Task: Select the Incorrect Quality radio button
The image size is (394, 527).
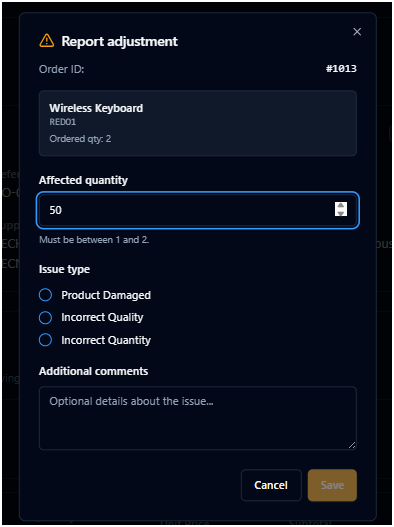Action: 45,317
